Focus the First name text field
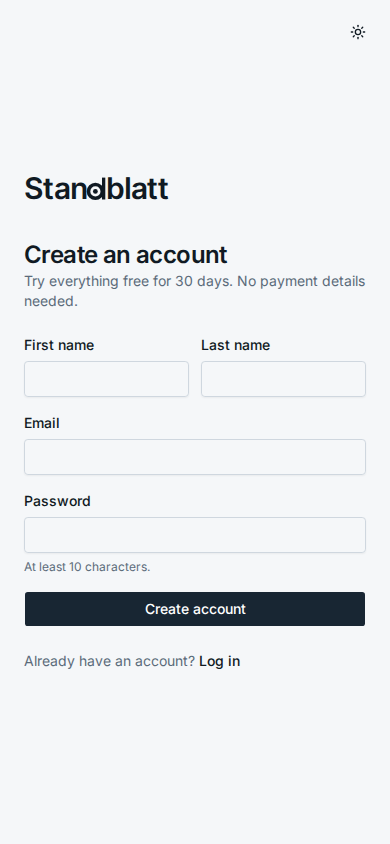 click(x=107, y=379)
